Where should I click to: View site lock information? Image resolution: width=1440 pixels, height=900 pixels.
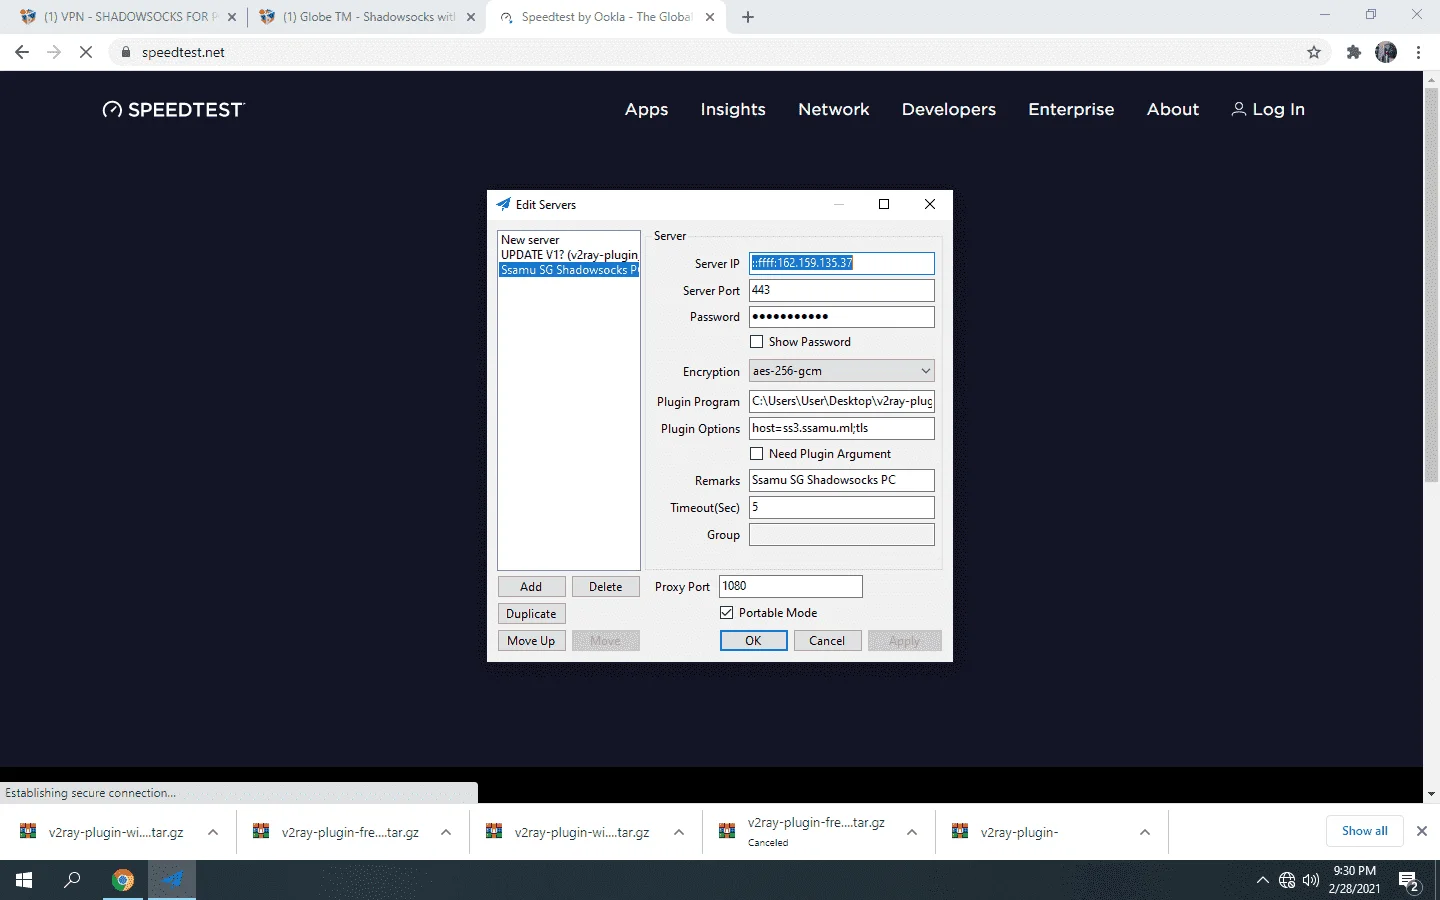126,52
